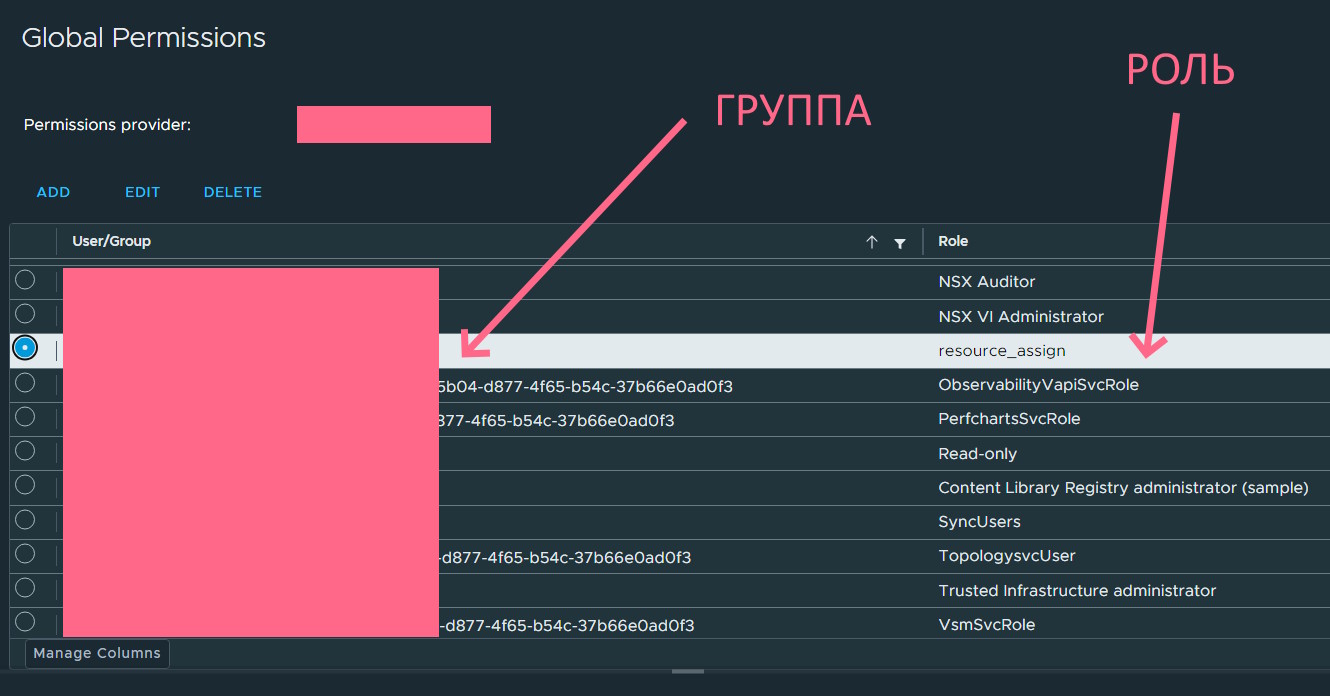Click the Trusted Infrastructure administrator role cell

(1077, 591)
